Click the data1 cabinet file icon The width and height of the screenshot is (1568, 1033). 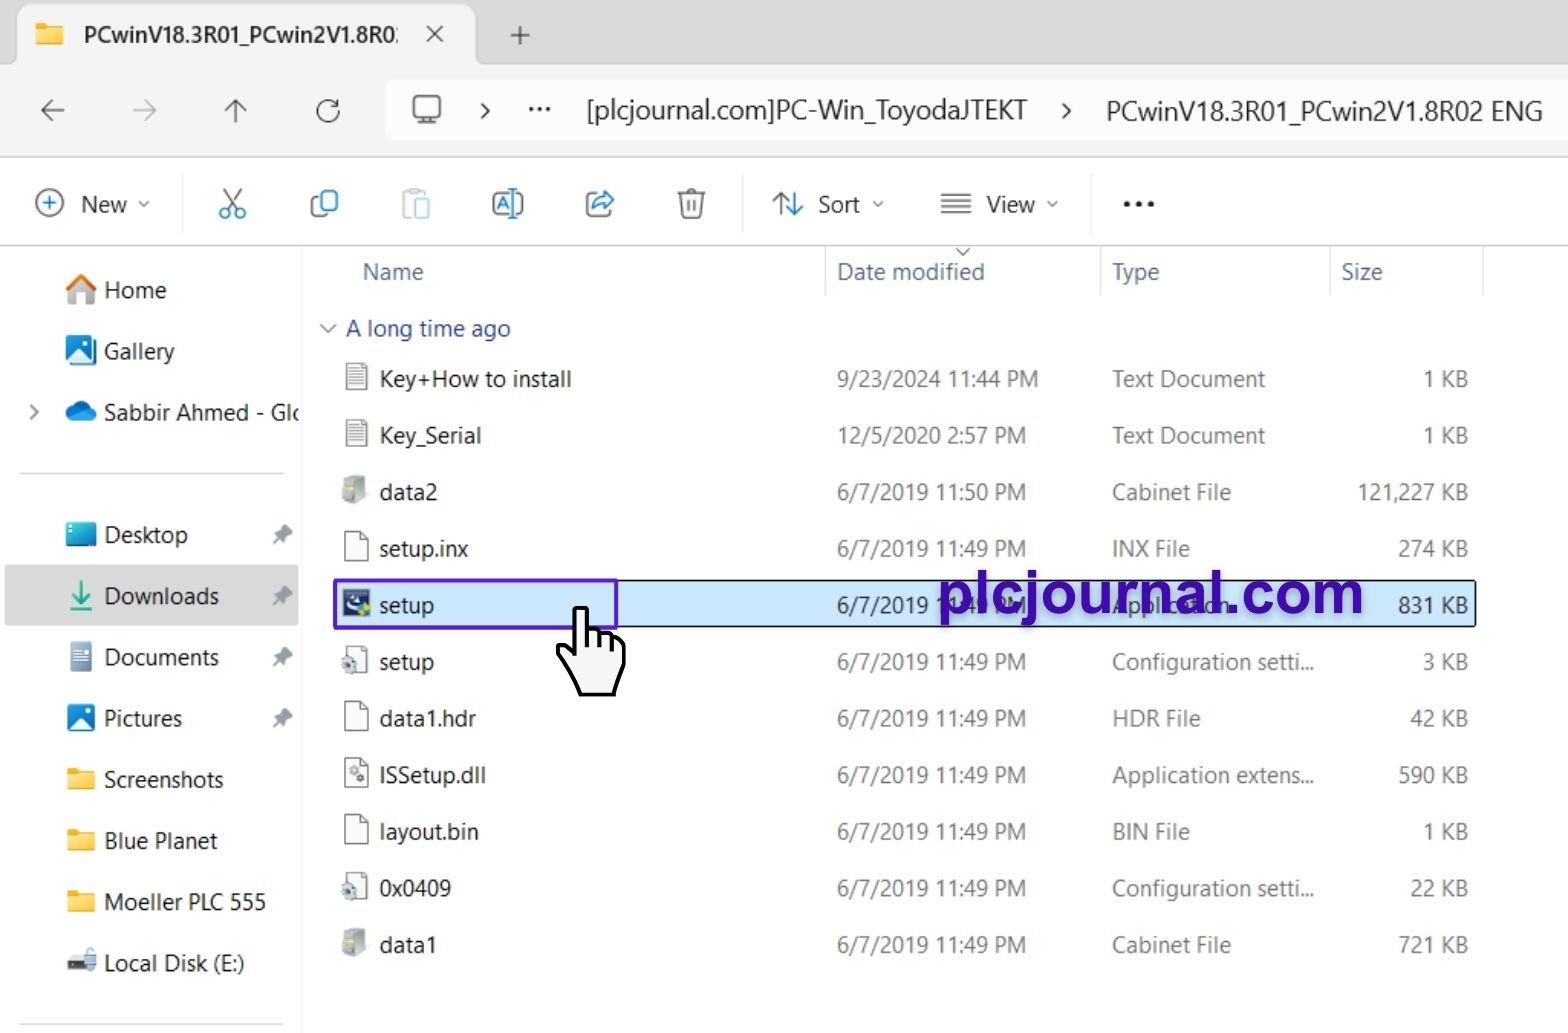pyautogui.click(x=354, y=943)
